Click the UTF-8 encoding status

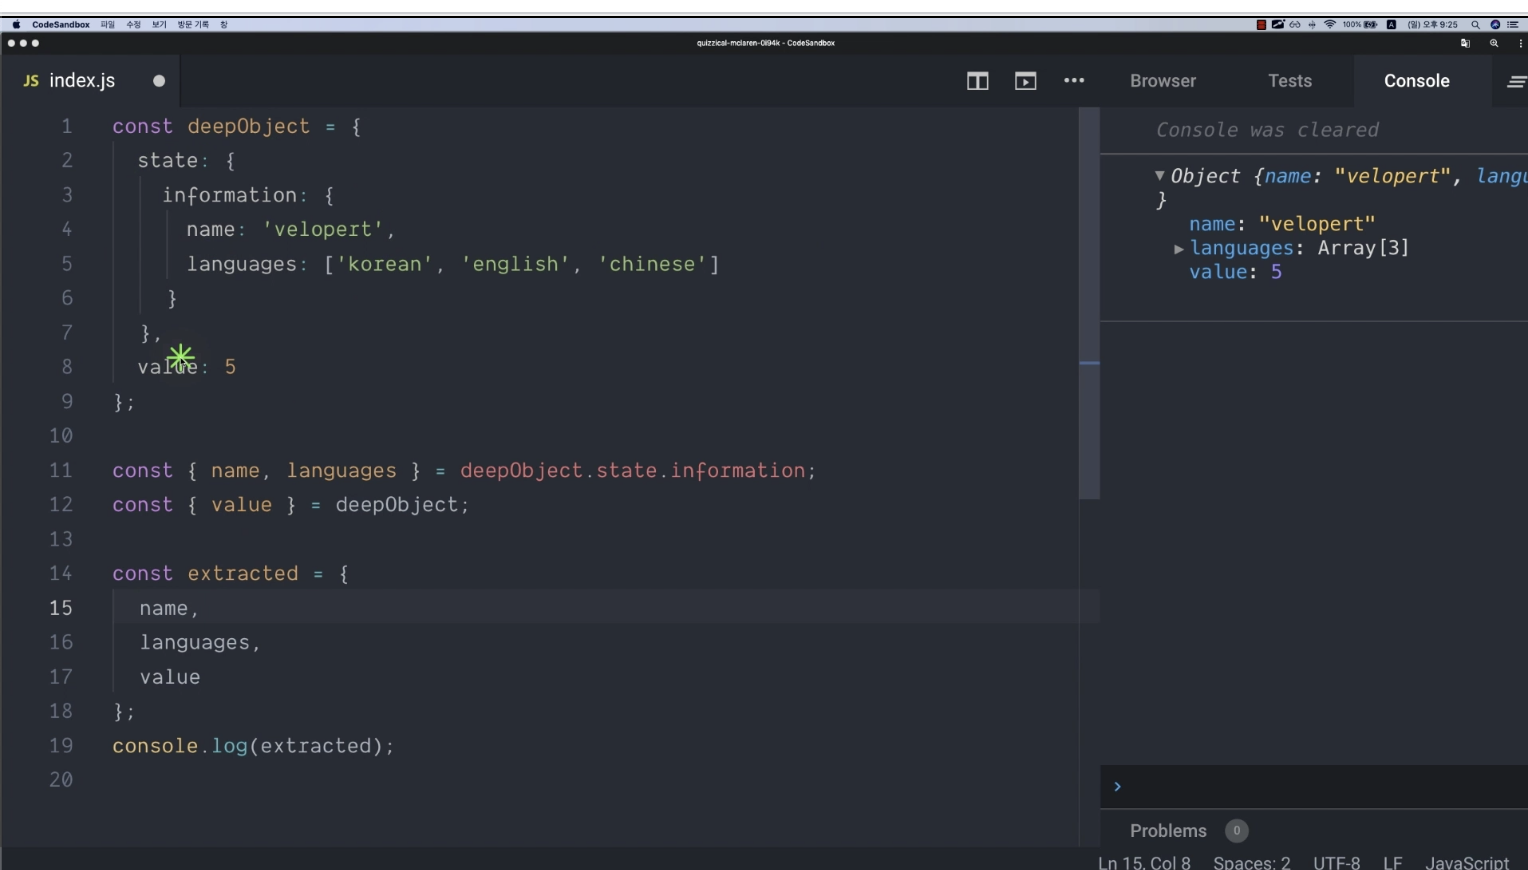(x=1337, y=862)
